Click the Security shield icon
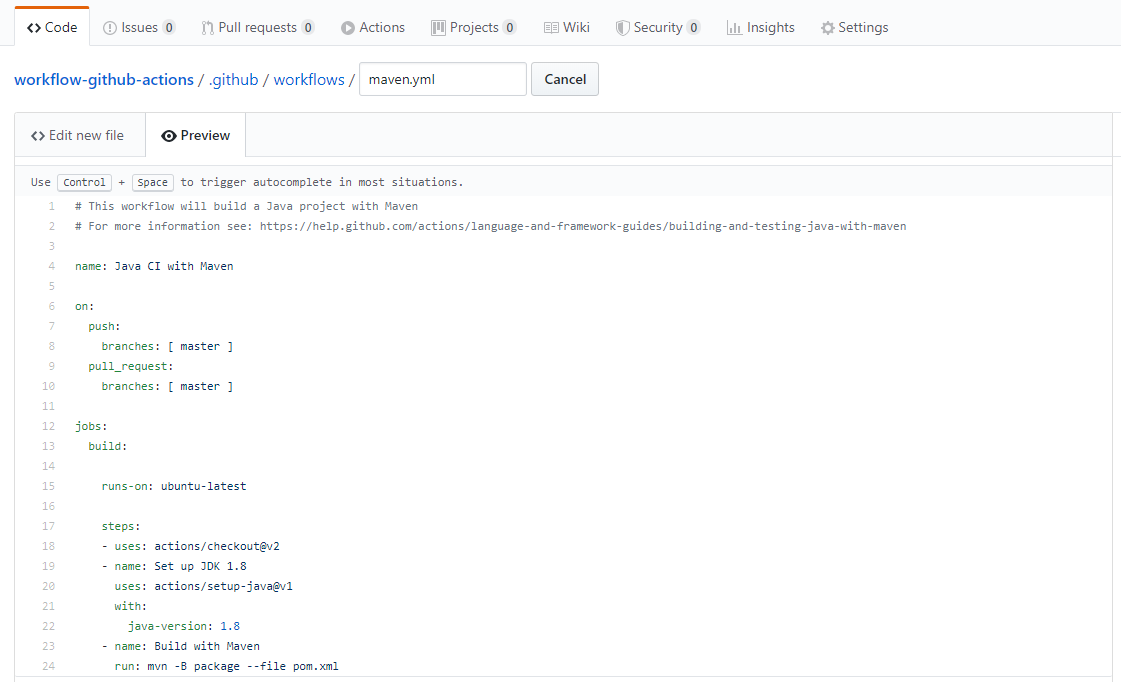 tap(622, 28)
